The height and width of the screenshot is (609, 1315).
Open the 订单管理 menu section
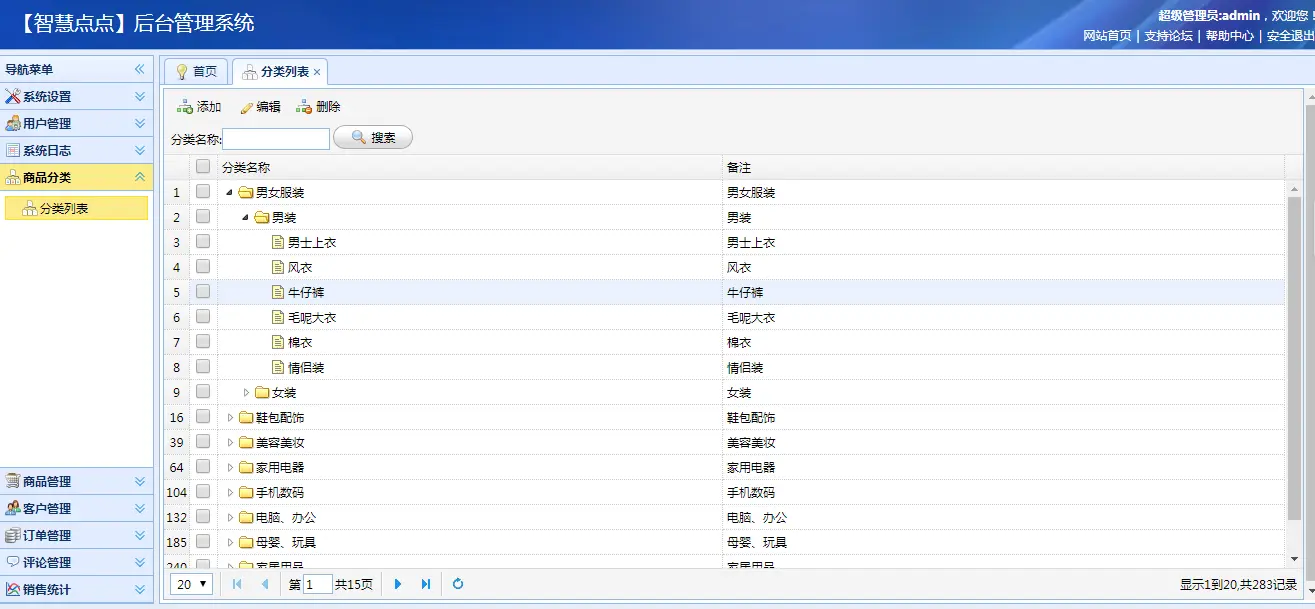click(x=76, y=536)
